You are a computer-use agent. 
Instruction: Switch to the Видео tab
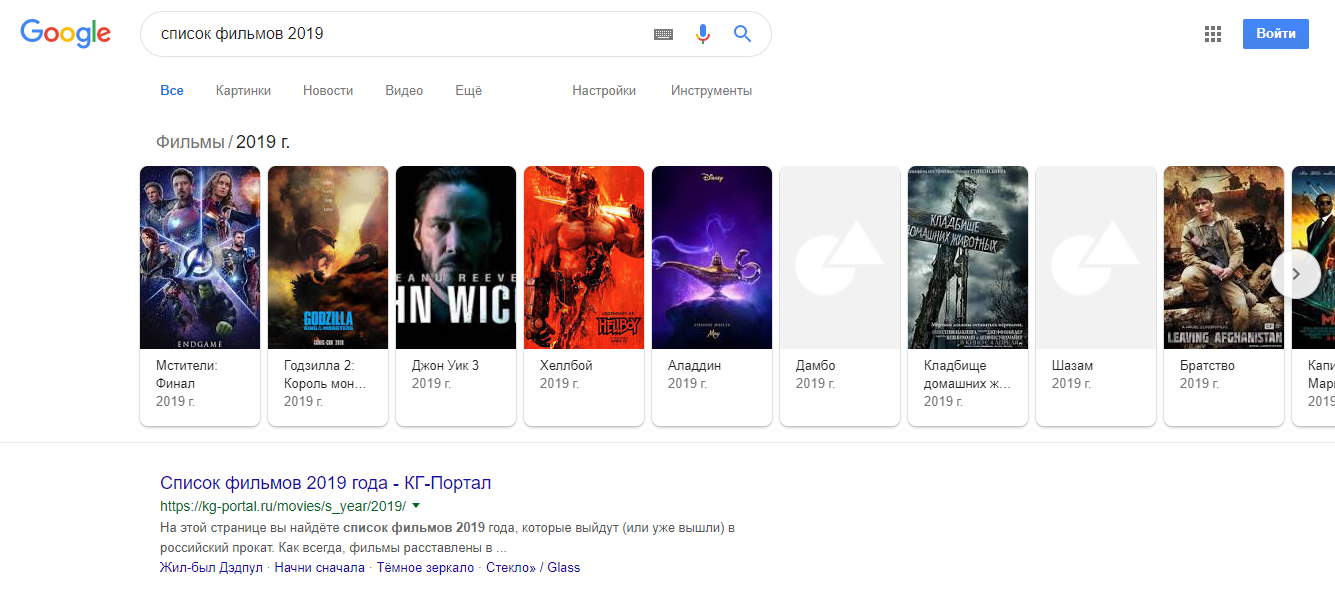pyautogui.click(x=404, y=91)
